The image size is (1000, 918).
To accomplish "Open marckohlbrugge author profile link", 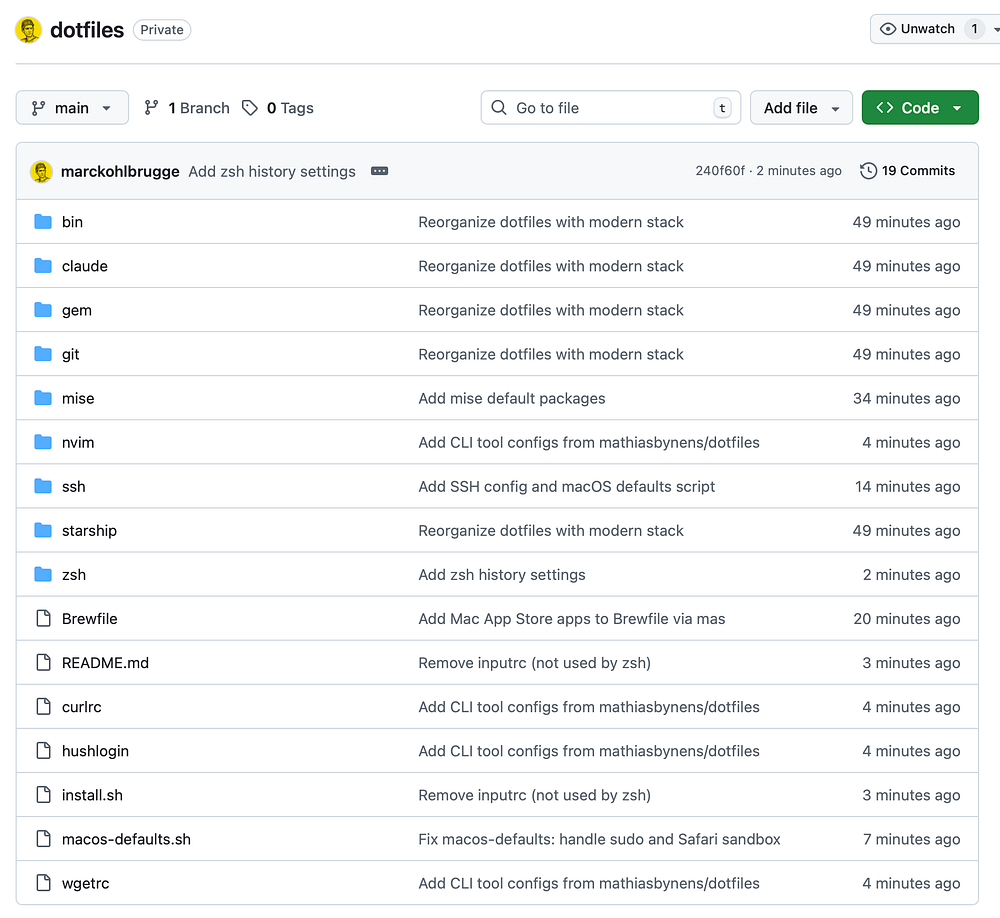I will pyautogui.click(x=120, y=172).
